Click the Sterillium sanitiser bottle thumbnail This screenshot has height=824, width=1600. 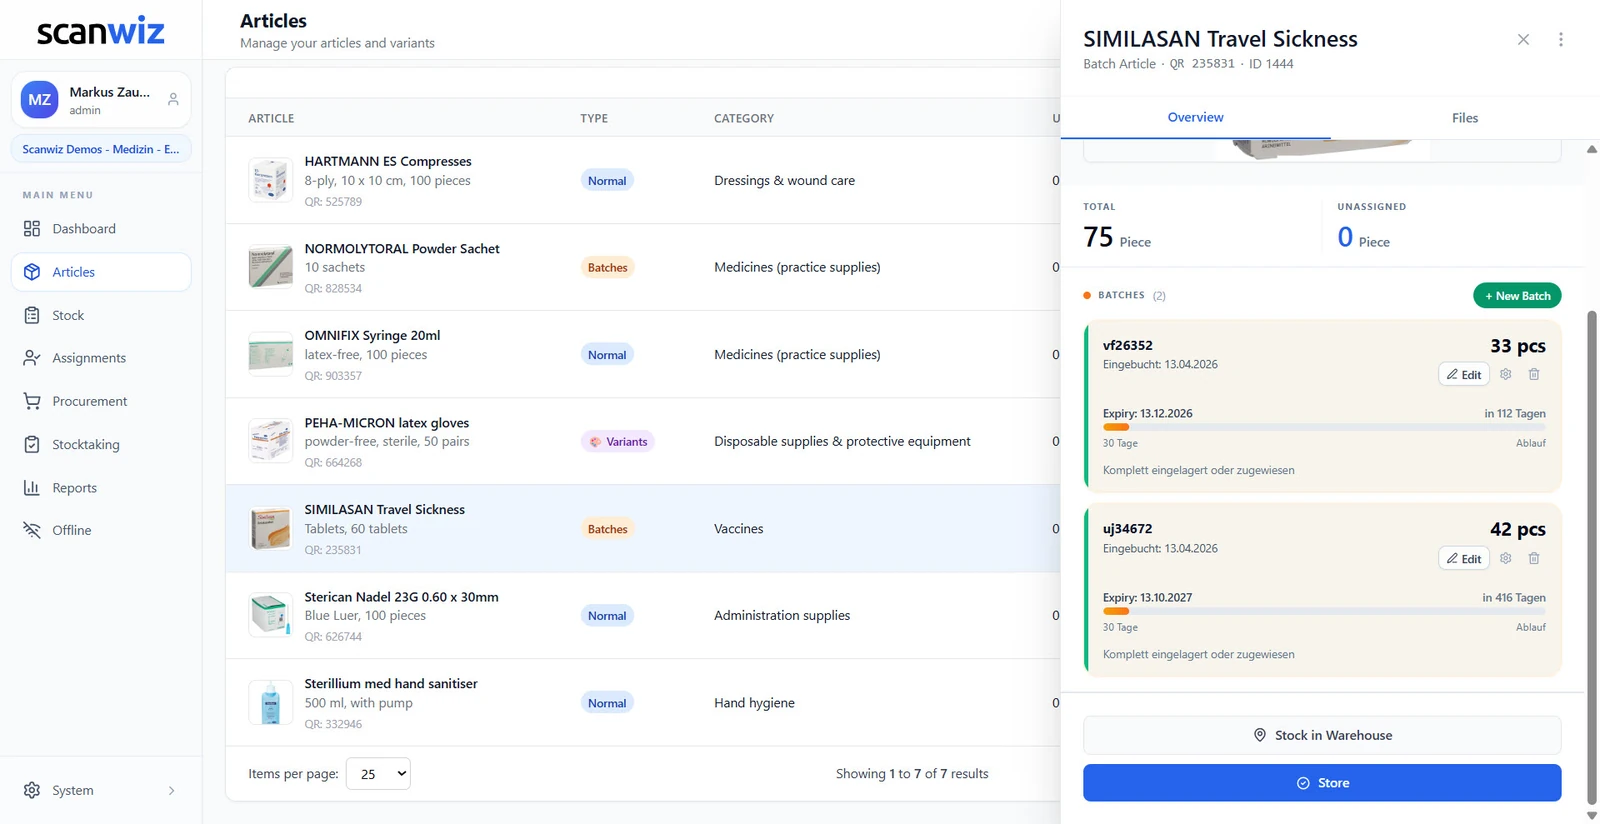pyautogui.click(x=270, y=703)
